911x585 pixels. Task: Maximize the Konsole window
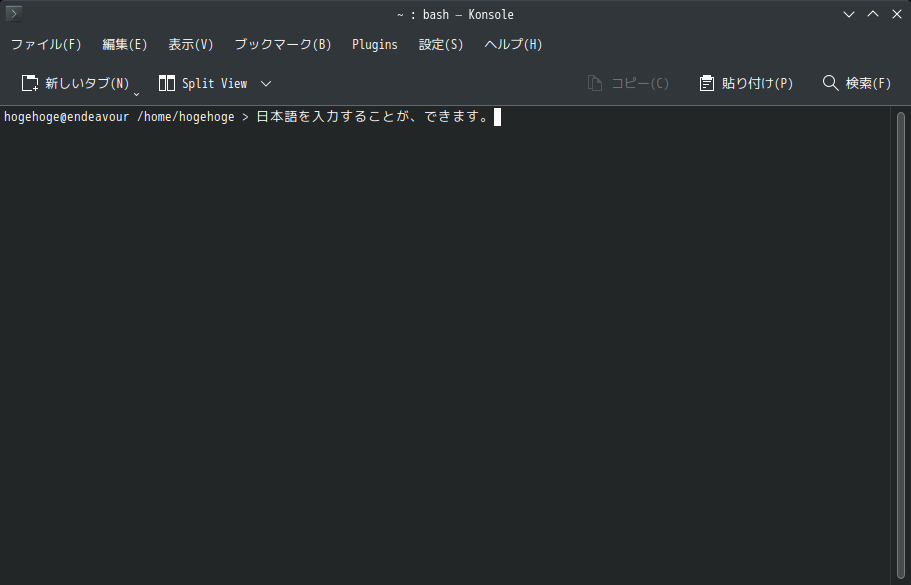873,14
